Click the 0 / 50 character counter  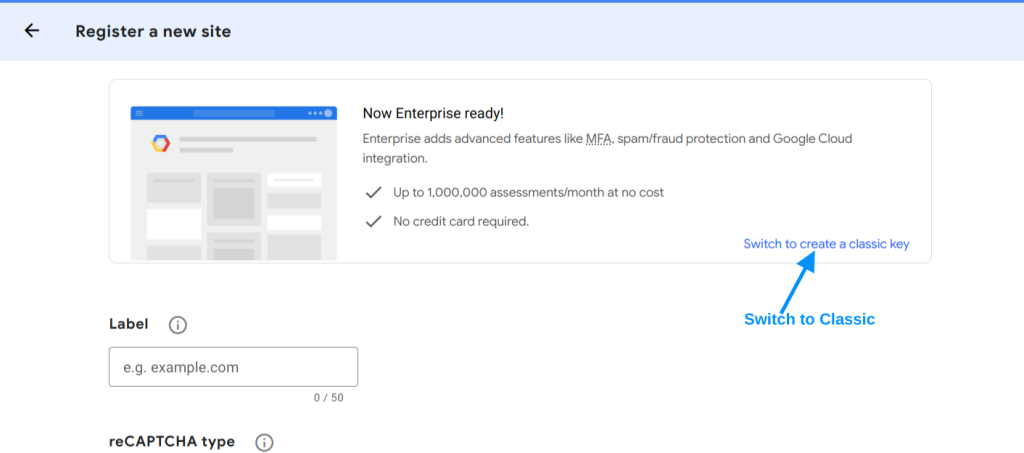(x=328, y=398)
